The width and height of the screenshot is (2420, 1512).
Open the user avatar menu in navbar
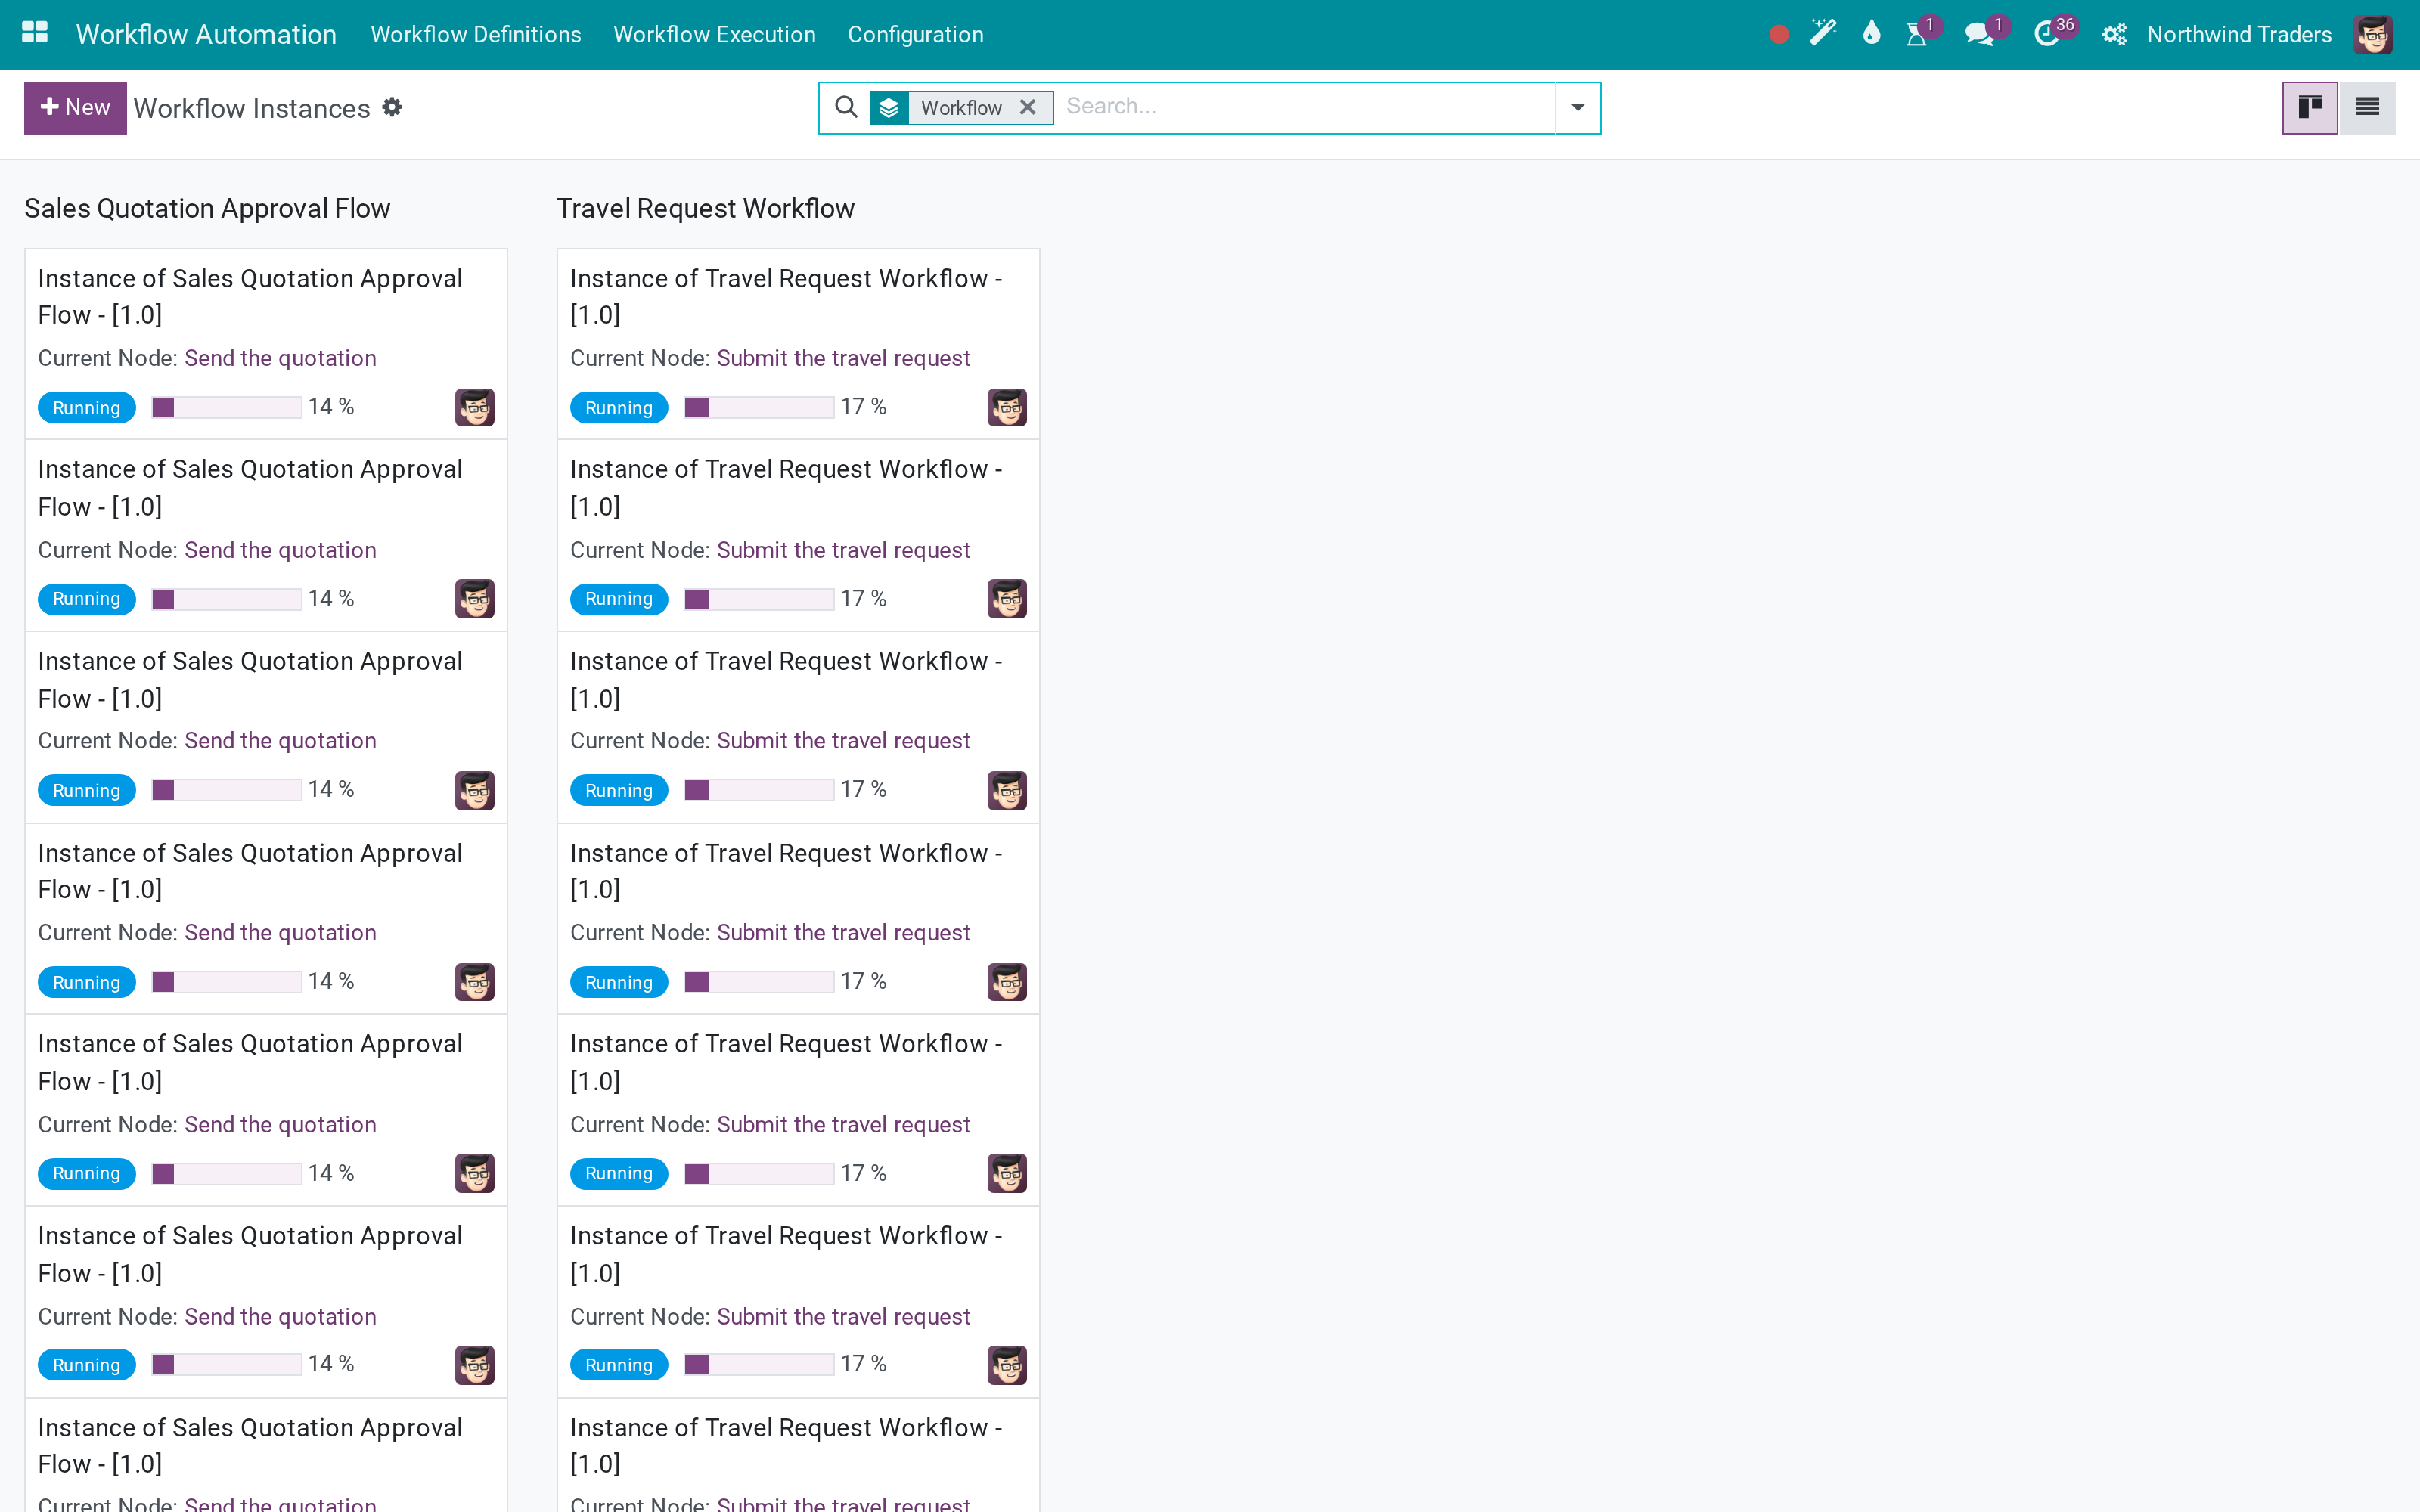tap(2373, 34)
